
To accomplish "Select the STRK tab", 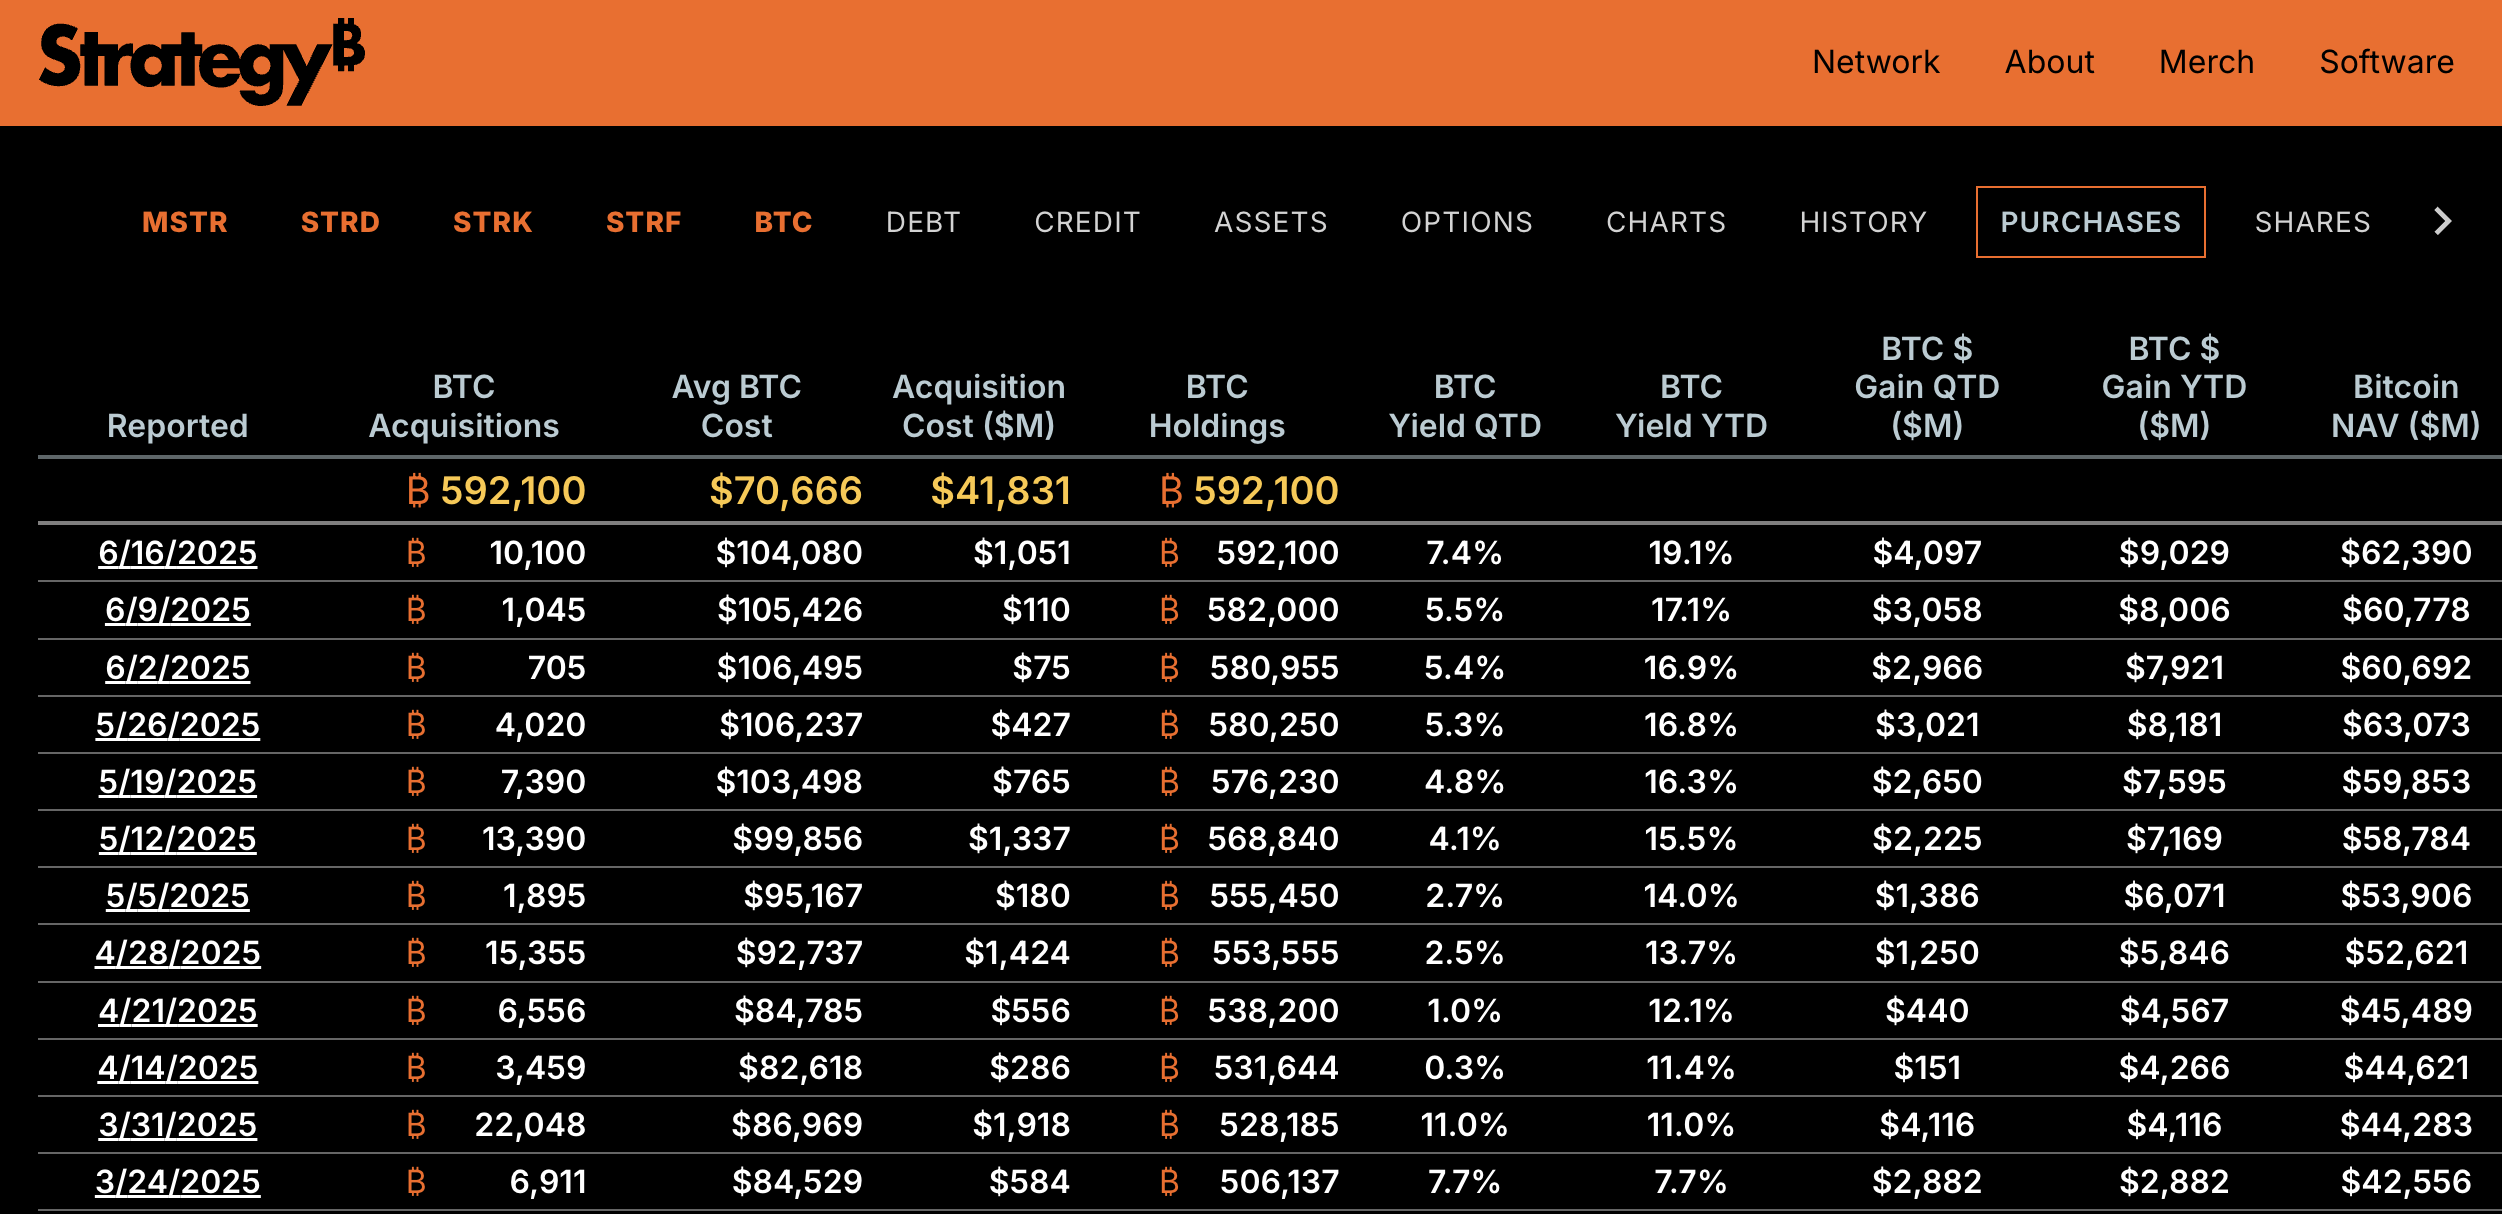I will (x=492, y=222).
